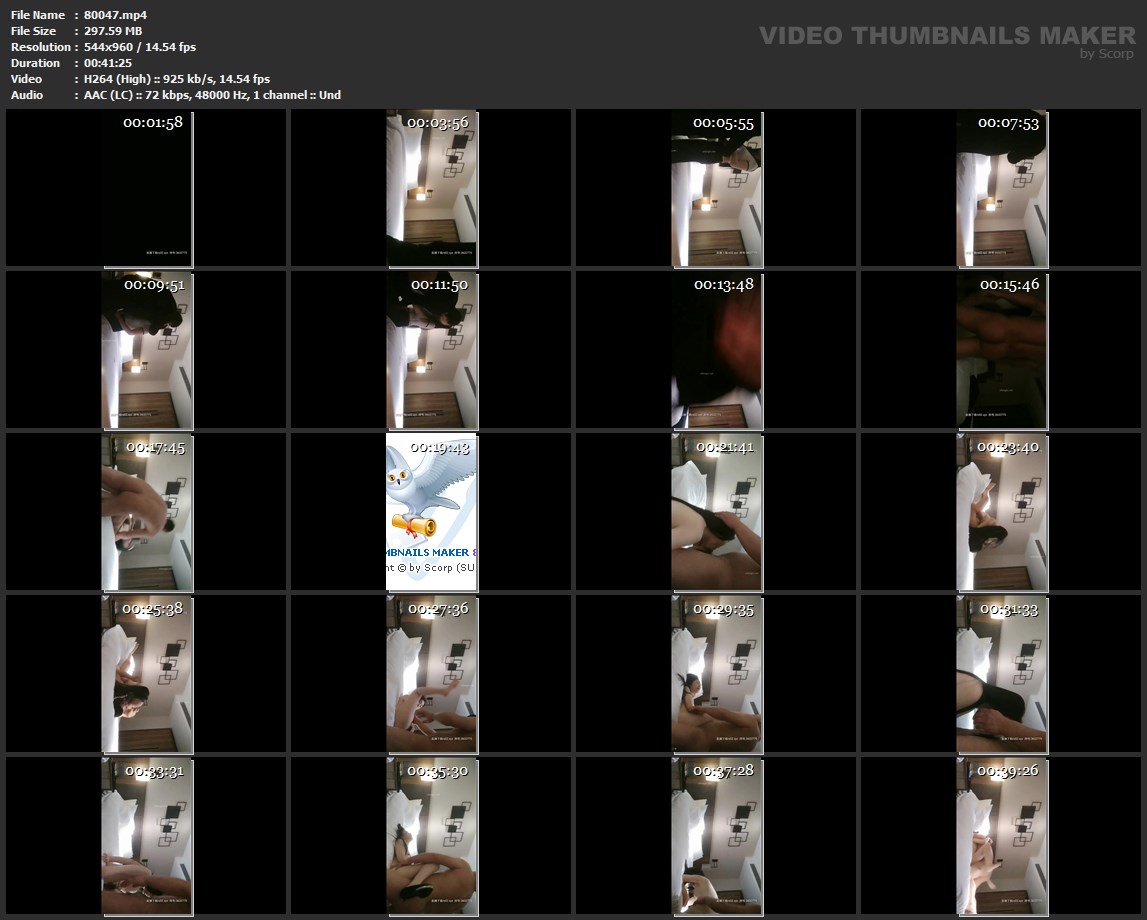
Task: Click the Video label in header
Action: [x=26, y=79]
